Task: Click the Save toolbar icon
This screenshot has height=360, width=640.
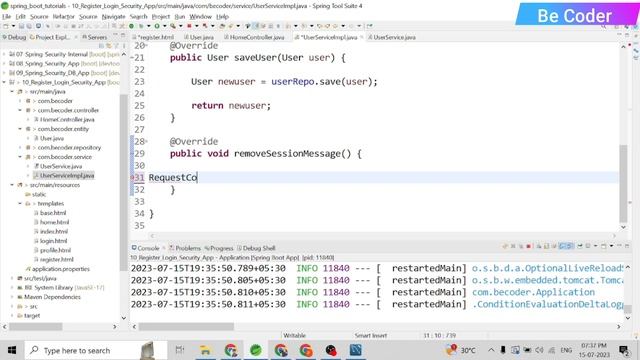Action: 22,26
